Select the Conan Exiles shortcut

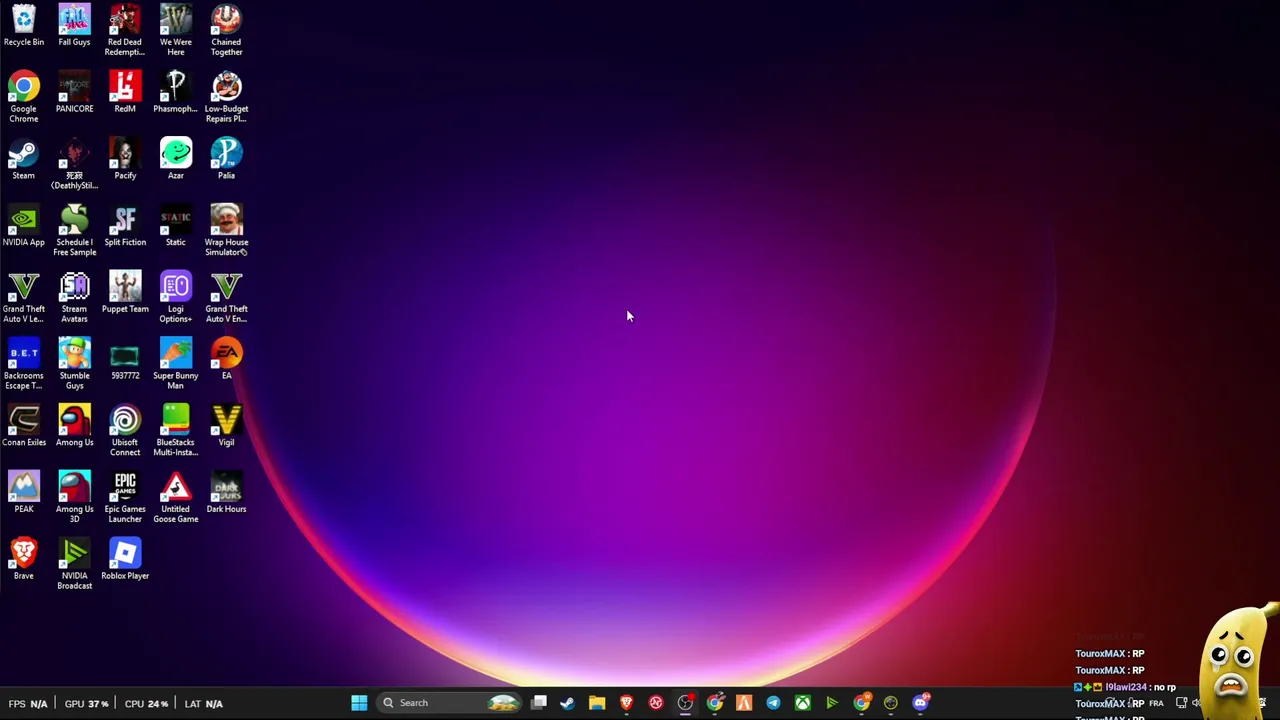[x=23, y=427]
